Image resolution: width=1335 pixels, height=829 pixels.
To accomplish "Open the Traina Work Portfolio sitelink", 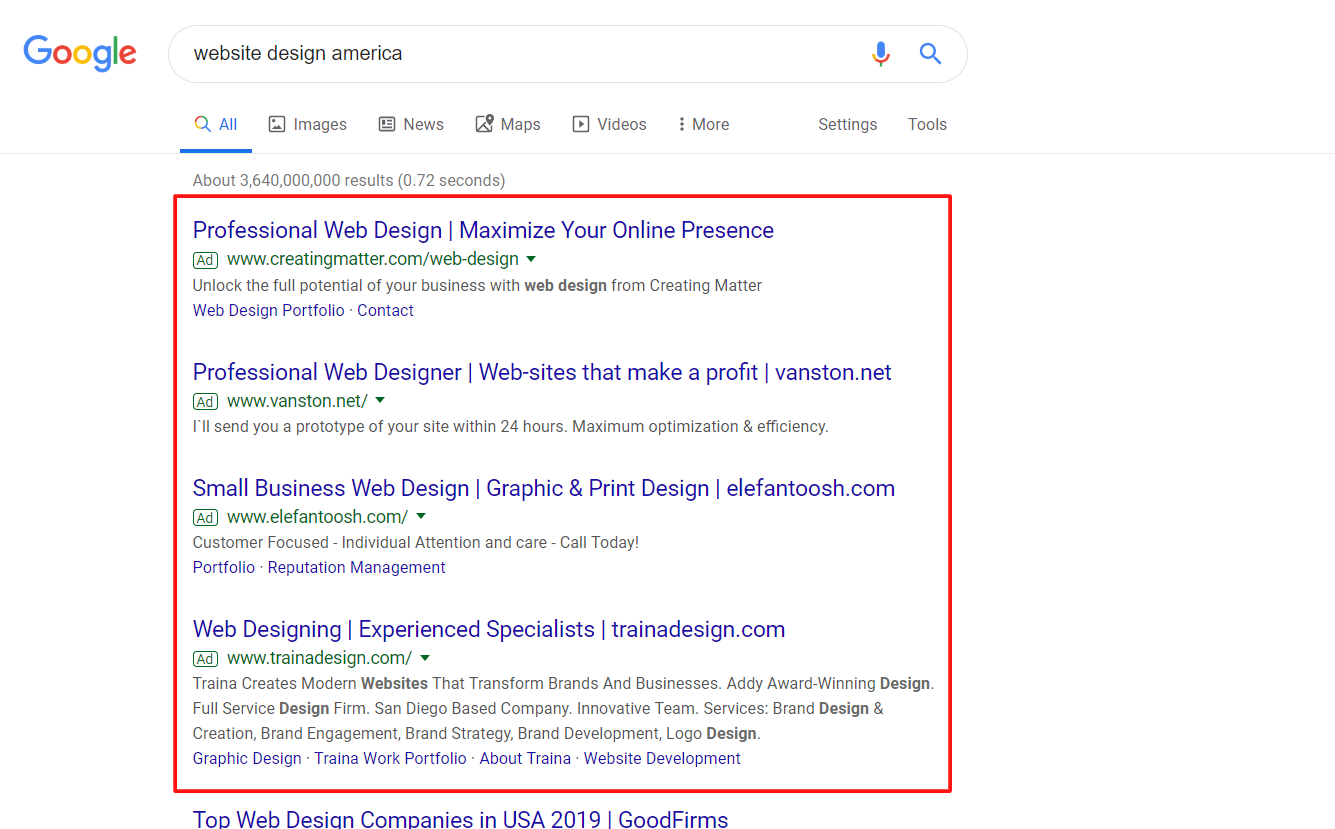I will [390, 758].
